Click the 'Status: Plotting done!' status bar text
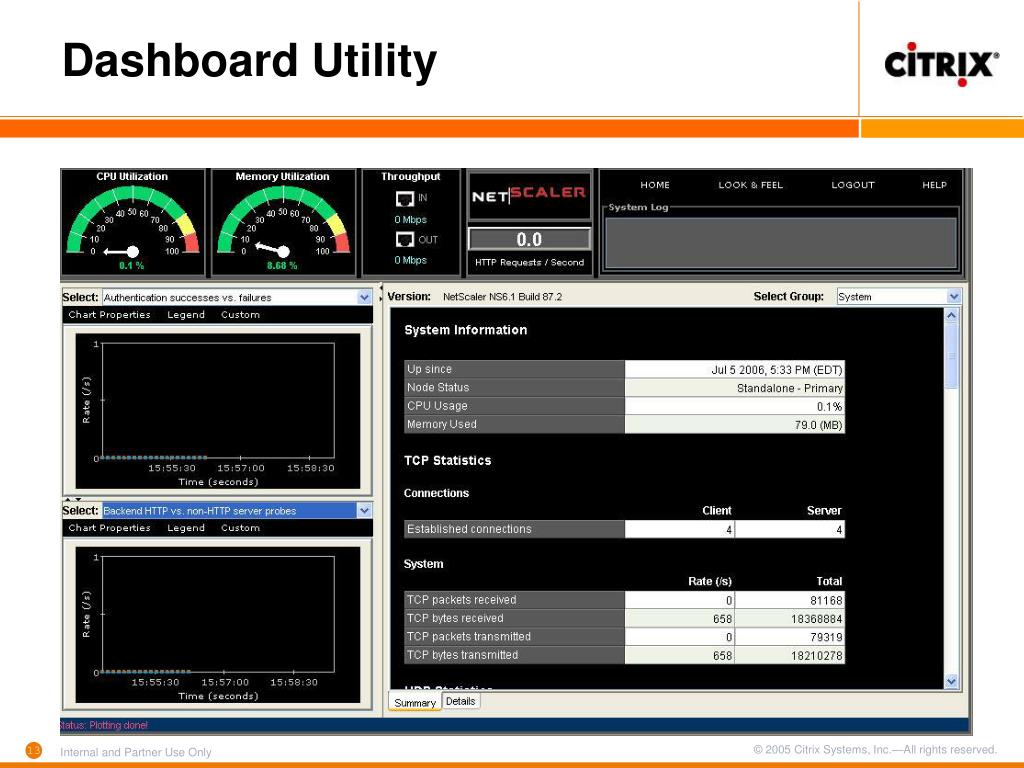Viewport: 1024px width, 768px height. [104, 725]
